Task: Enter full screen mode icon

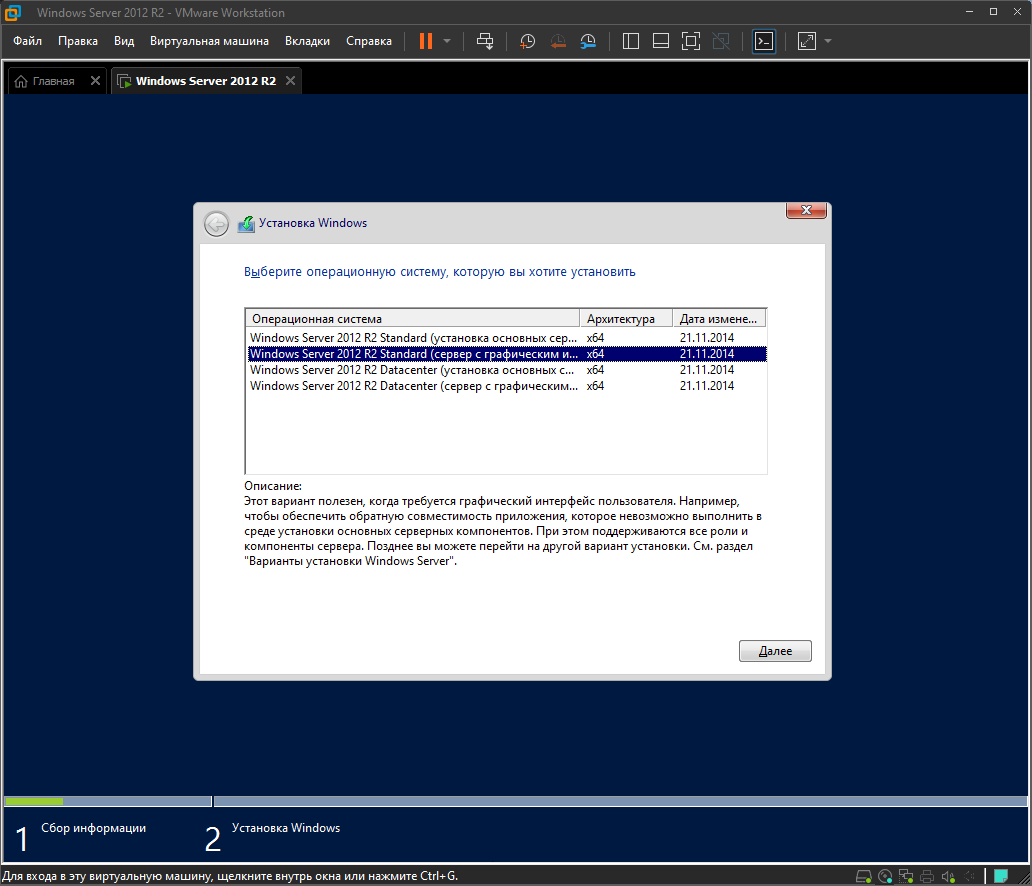Action: pyautogui.click(x=690, y=41)
